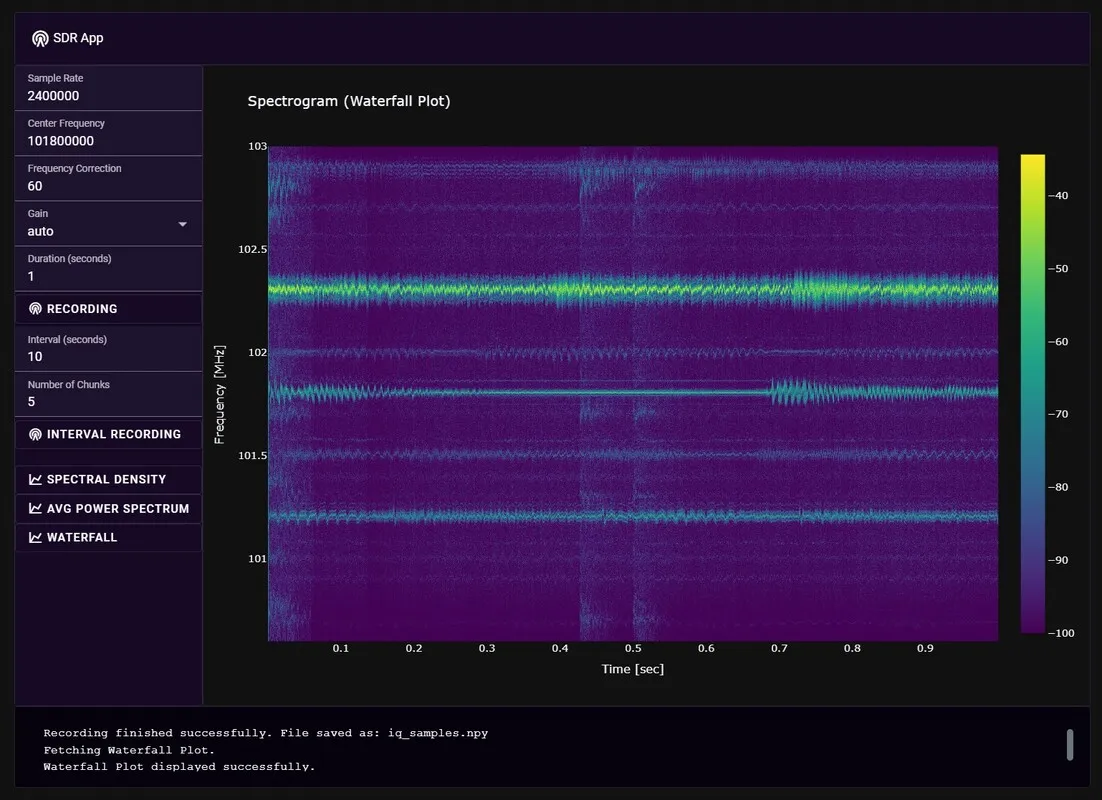Start capture with the RECORDING button

point(108,309)
